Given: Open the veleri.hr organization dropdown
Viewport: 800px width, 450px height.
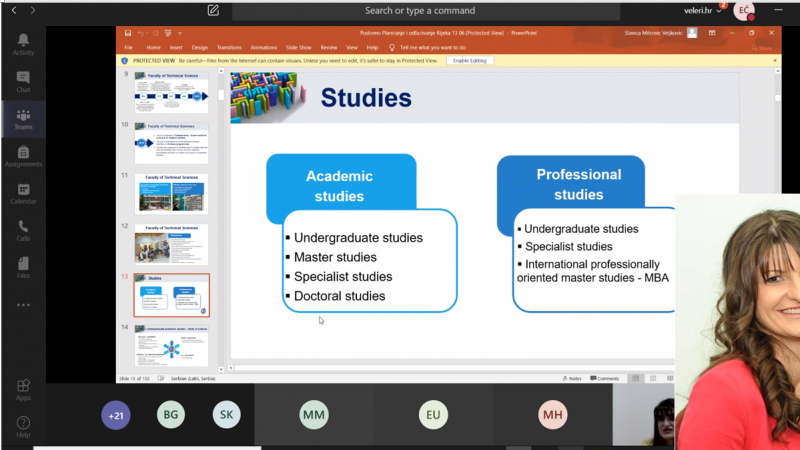Looking at the screenshot, I should tap(702, 11).
